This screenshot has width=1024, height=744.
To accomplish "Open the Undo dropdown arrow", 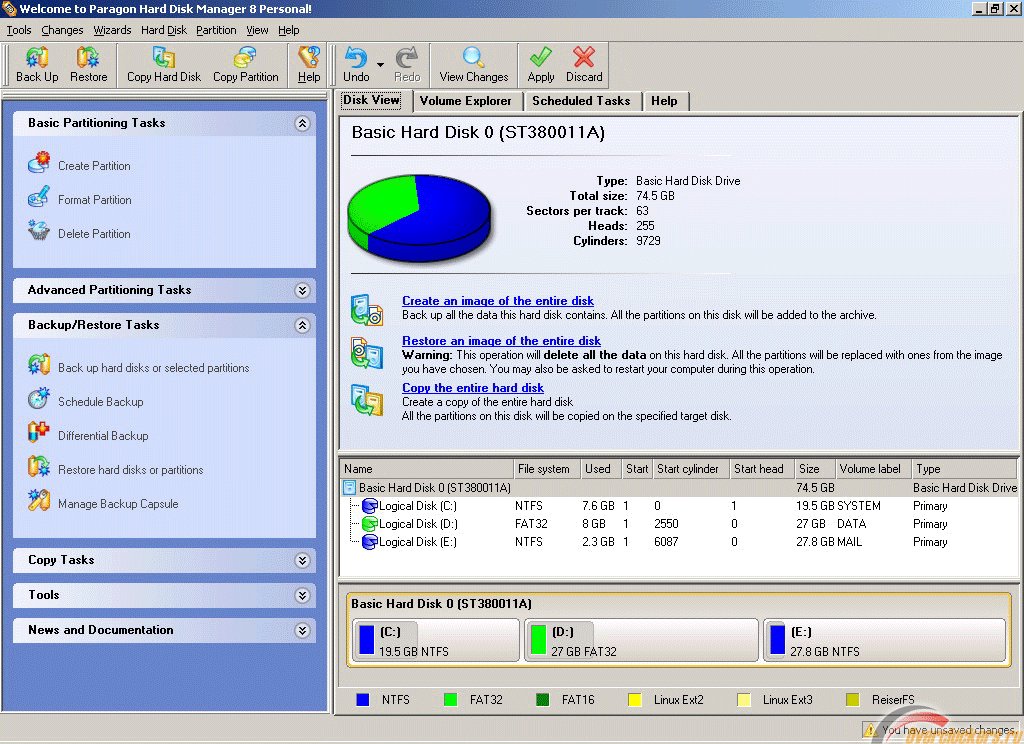I will click(x=381, y=66).
